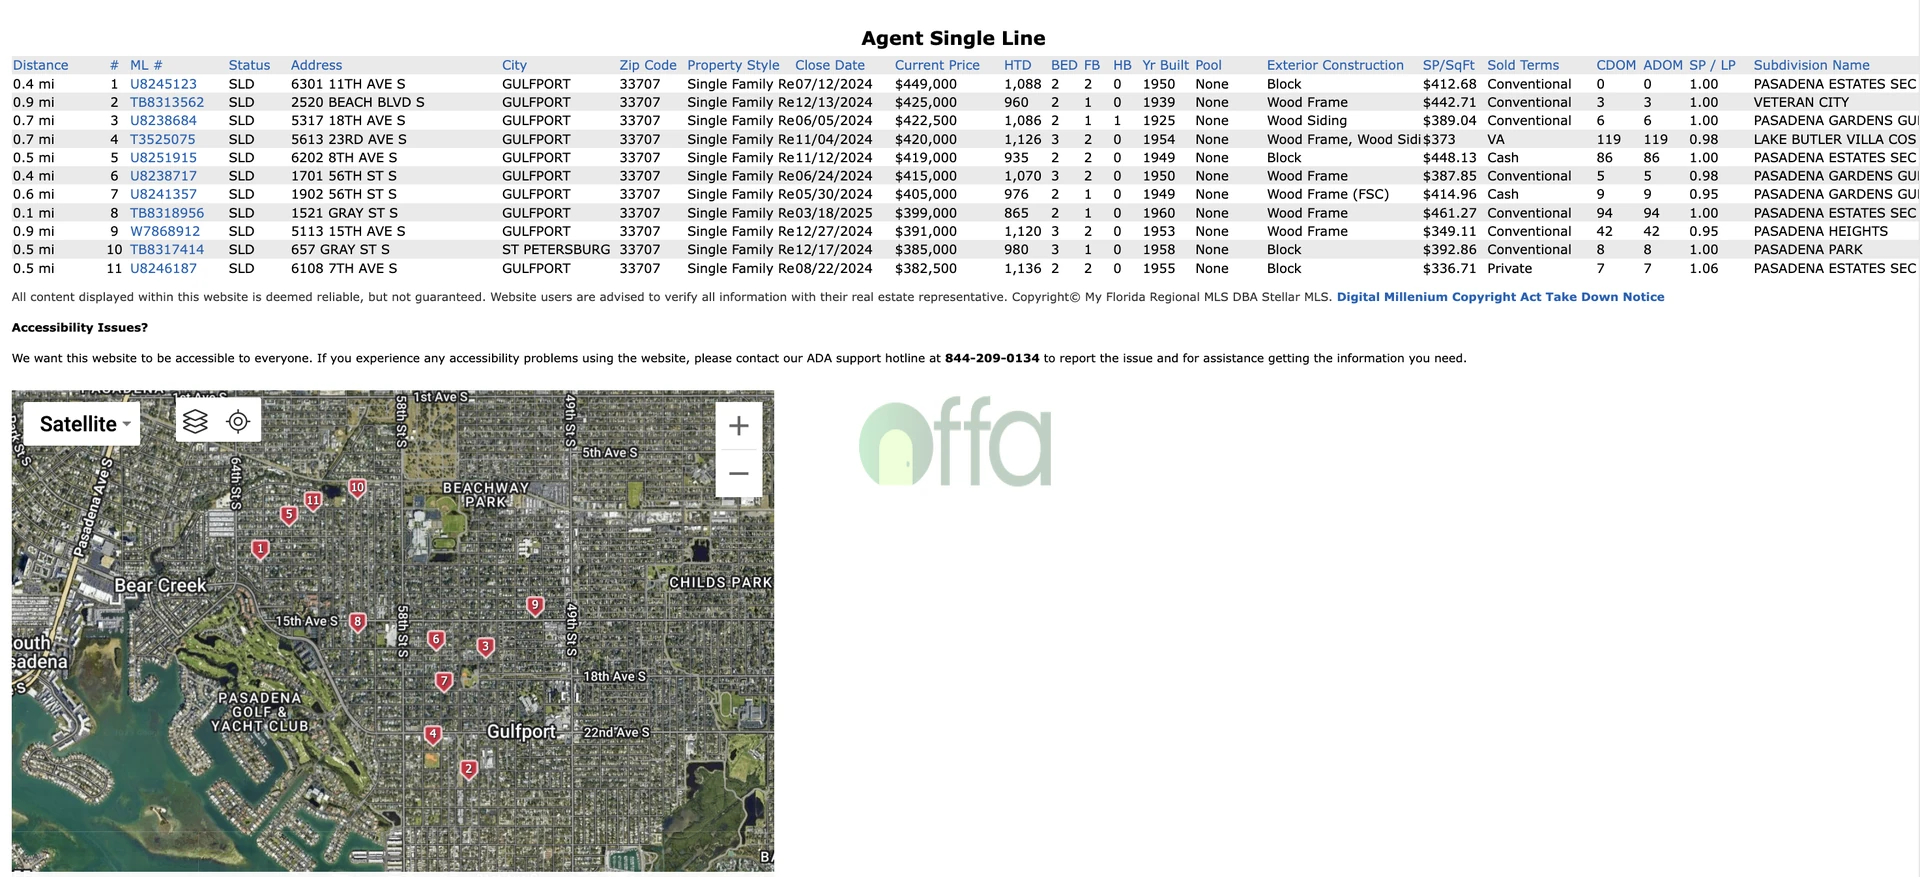Click the map layers stack icon
1920x877 pixels.
pos(196,421)
